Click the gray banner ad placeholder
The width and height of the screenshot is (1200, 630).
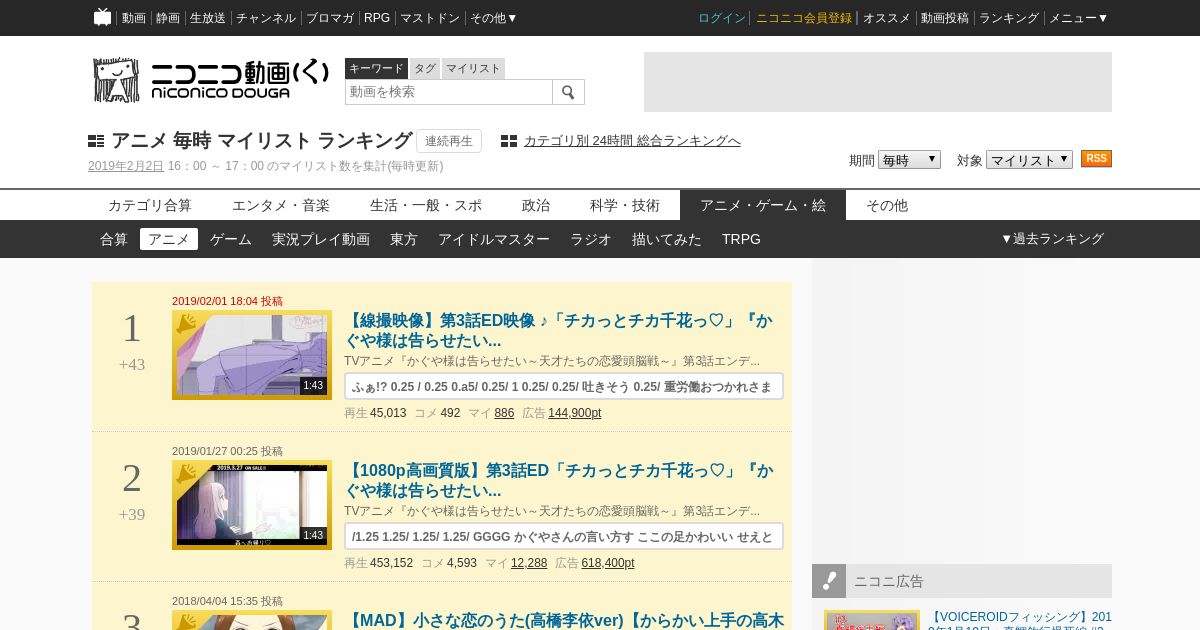click(878, 82)
